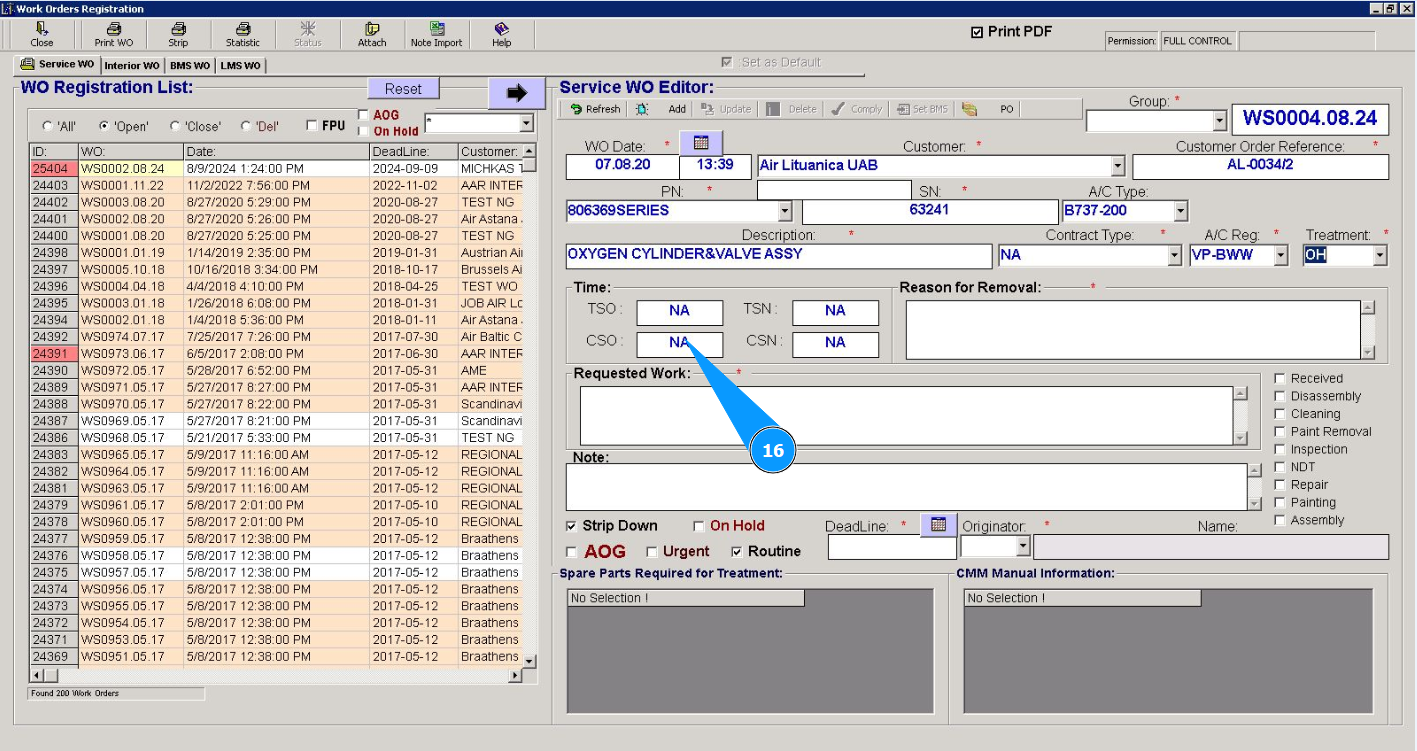Enable the Urgent checkbox

click(x=652, y=552)
